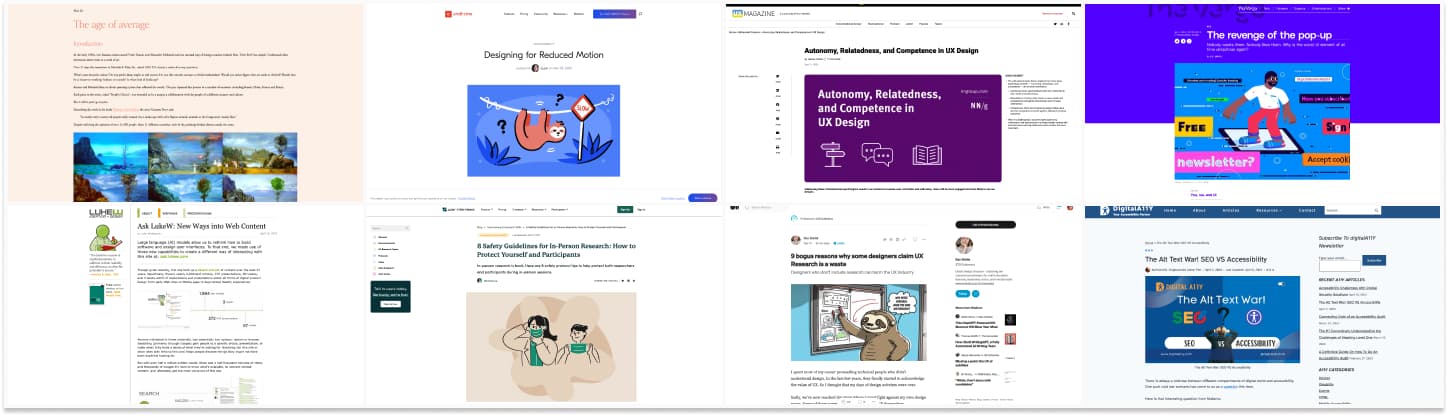1448x416 pixels.
Task: Accept cookies with the purple banner button
Action: coord(703,198)
